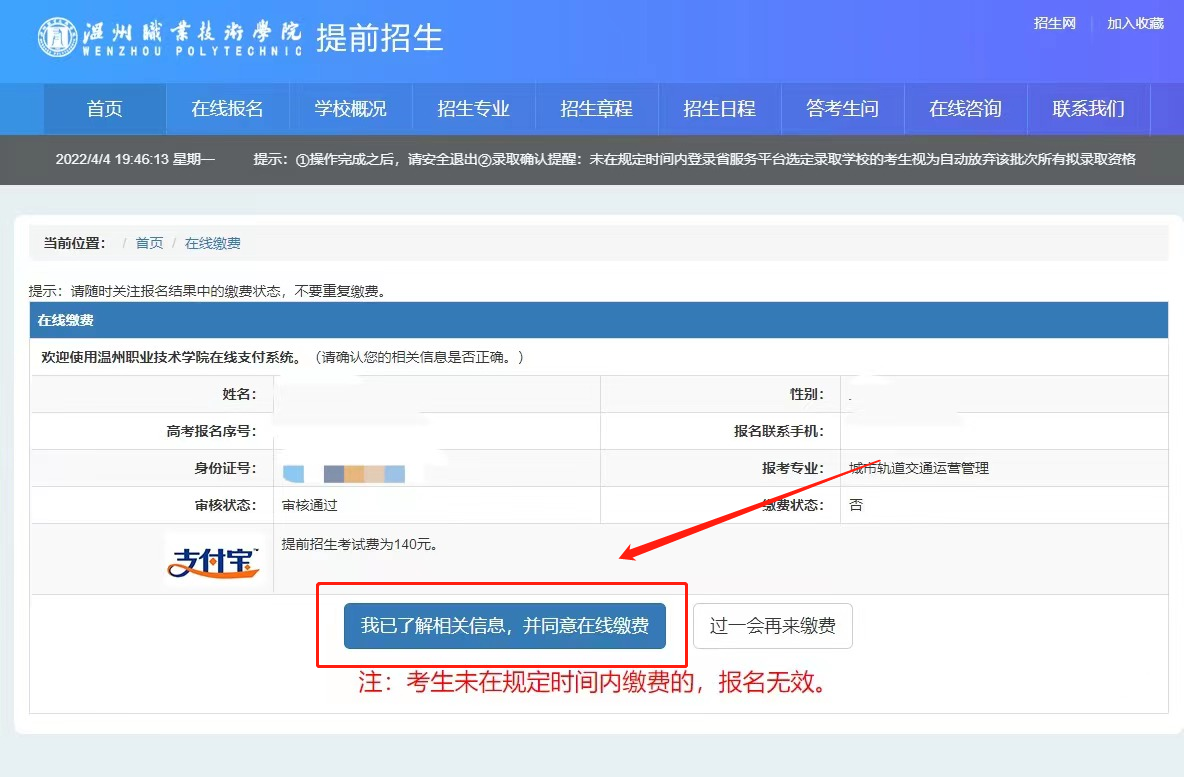Click 加入收藏 link in header
This screenshot has height=777, width=1184.
coord(1135,24)
